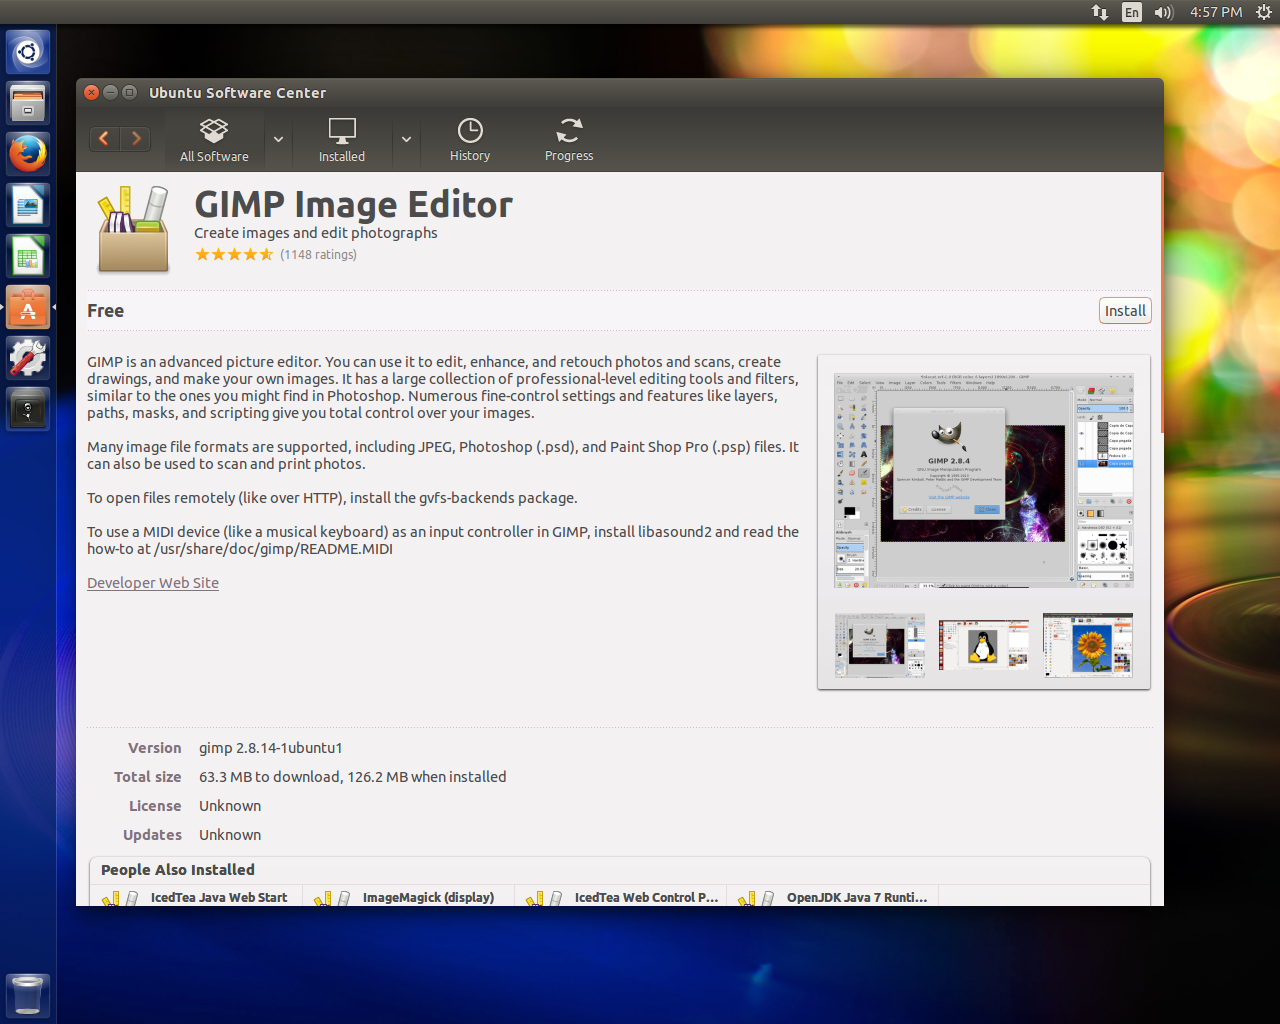This screenshot has width=1280, height=1024.
Task: Open the Trash in the launcher
Action: click(28, 995)
